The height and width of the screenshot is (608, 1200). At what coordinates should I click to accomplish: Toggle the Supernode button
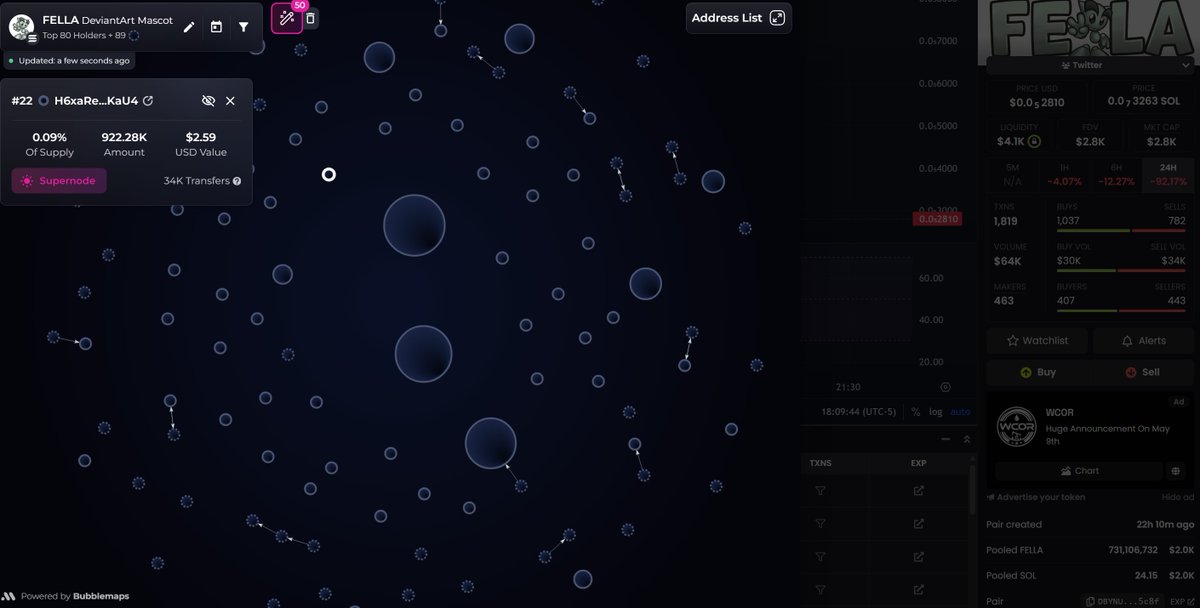[59, 181]
